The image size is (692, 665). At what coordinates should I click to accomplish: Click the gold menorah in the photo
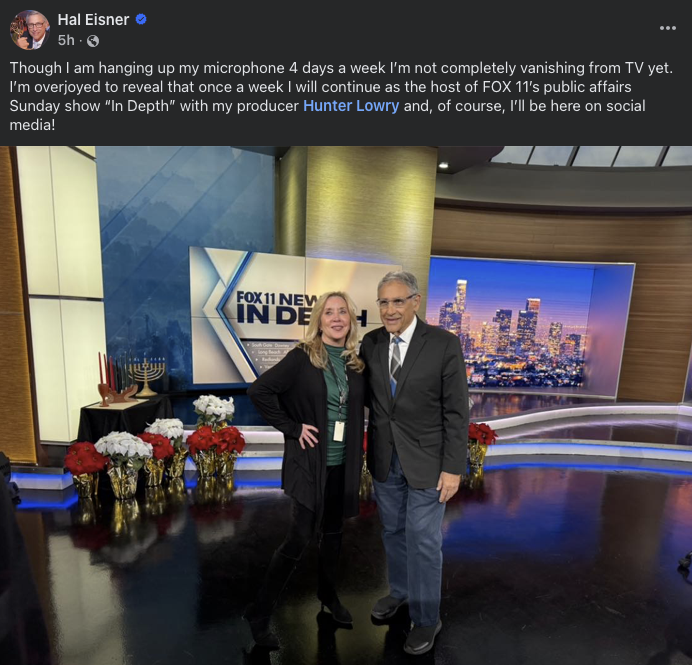(x=147, y=377)
